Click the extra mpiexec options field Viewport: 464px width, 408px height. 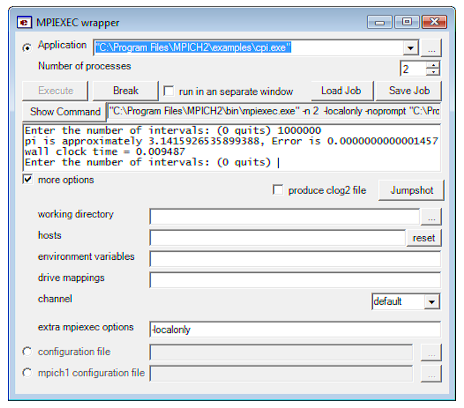pyautogui.click(x=295, y=330)
